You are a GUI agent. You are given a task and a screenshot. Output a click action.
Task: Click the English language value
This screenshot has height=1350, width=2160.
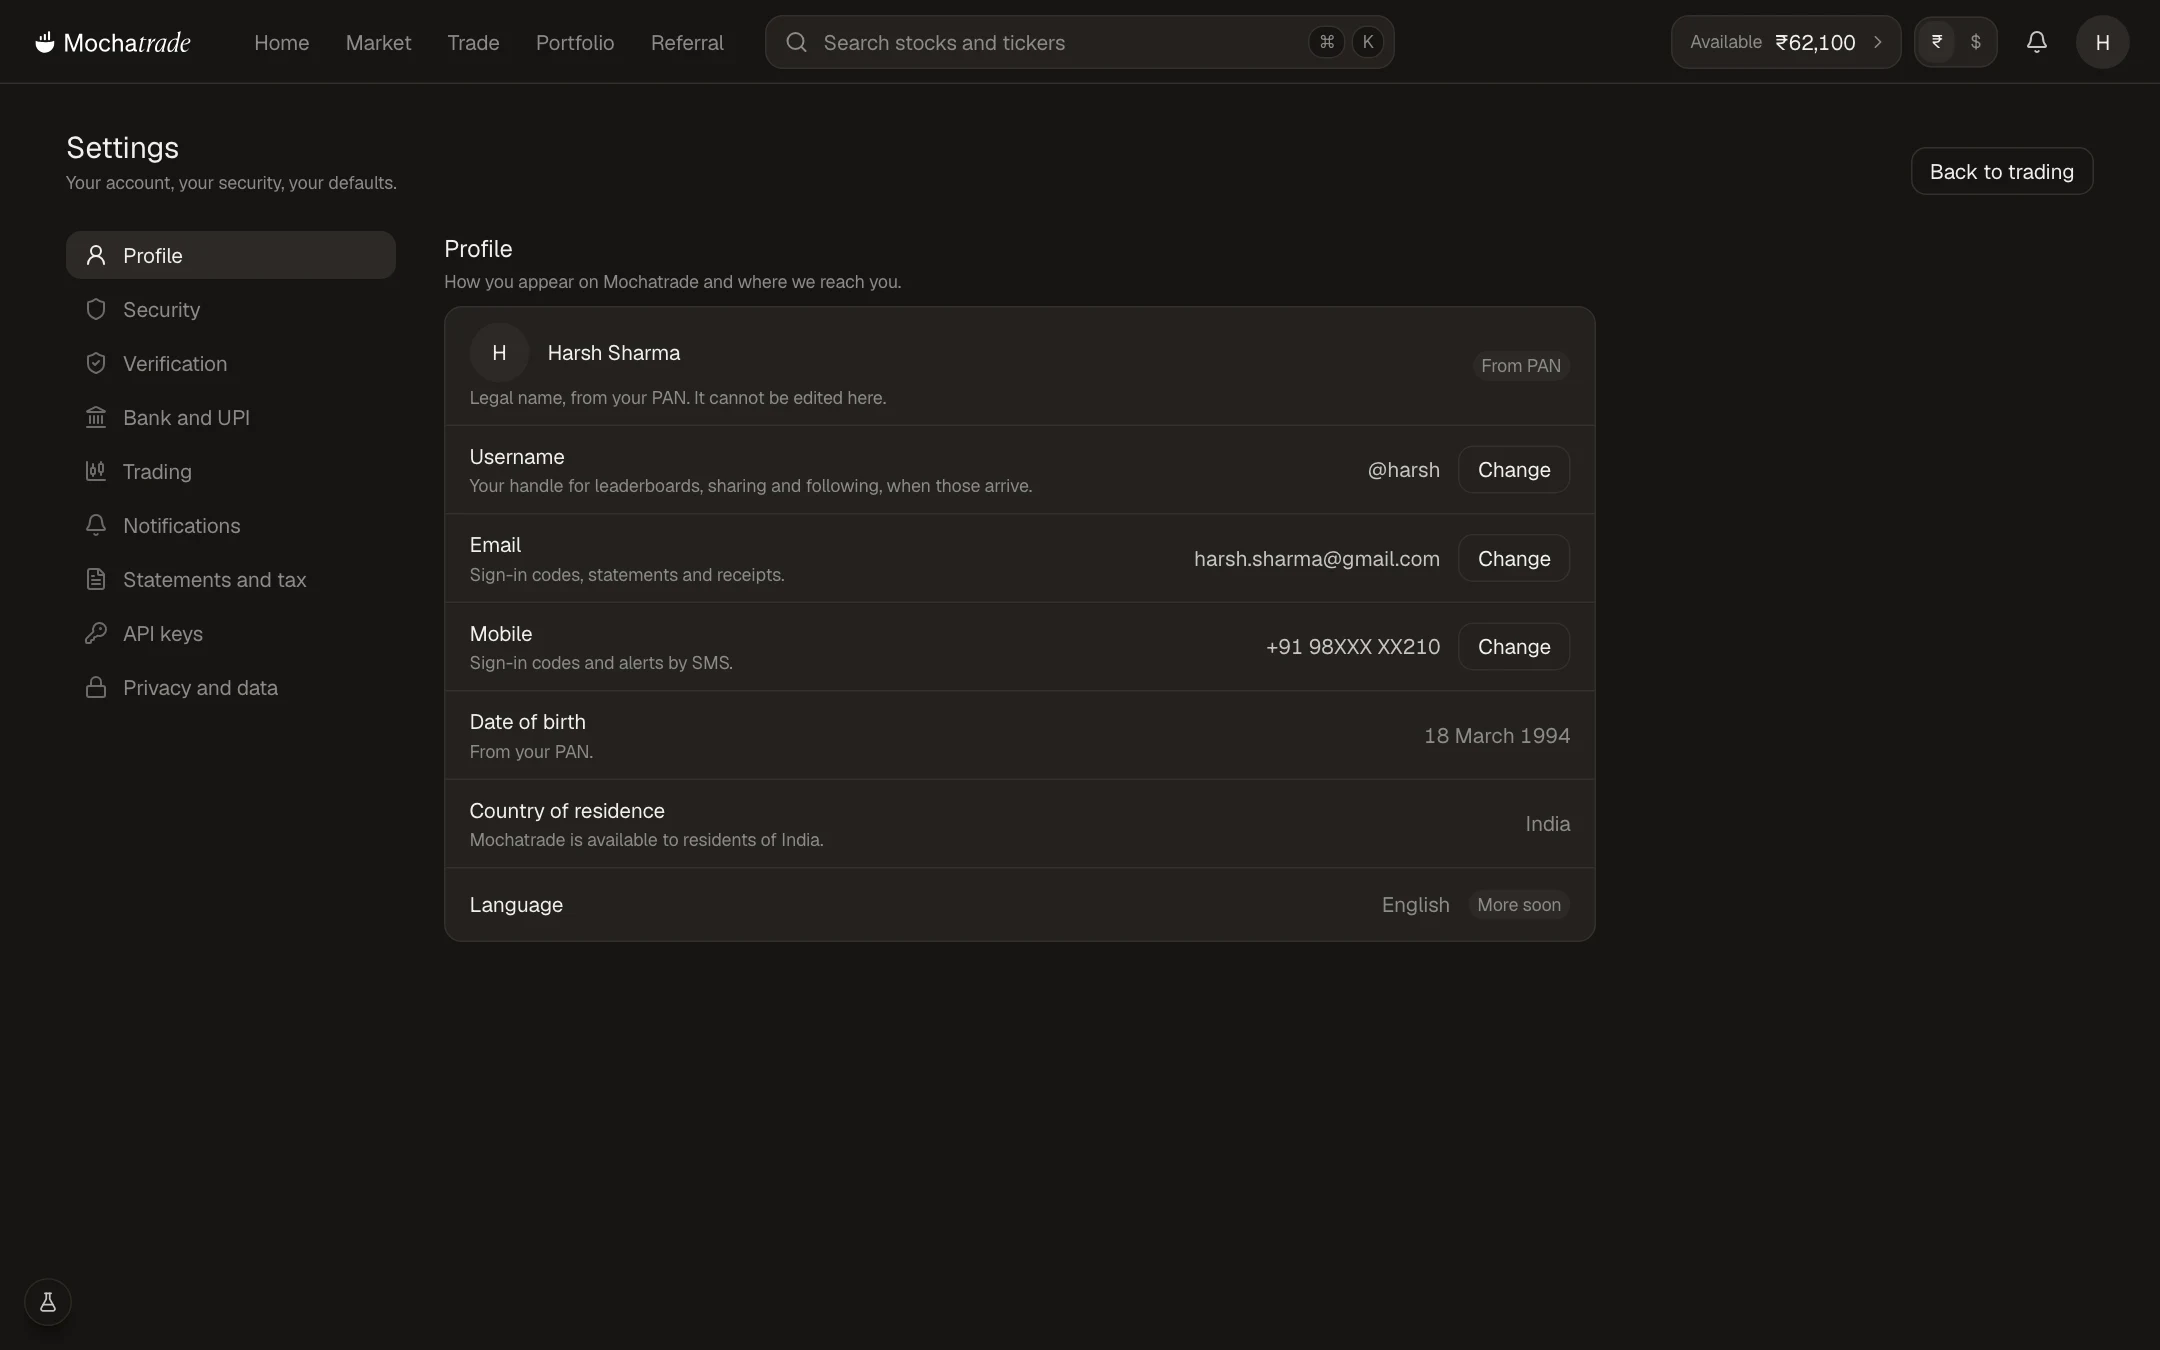(1415, 904)
